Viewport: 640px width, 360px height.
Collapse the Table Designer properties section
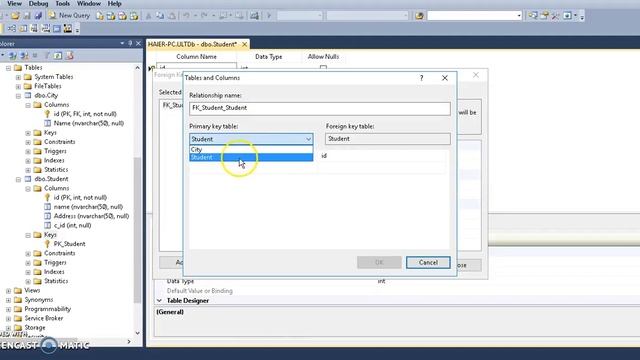point(159,300)
